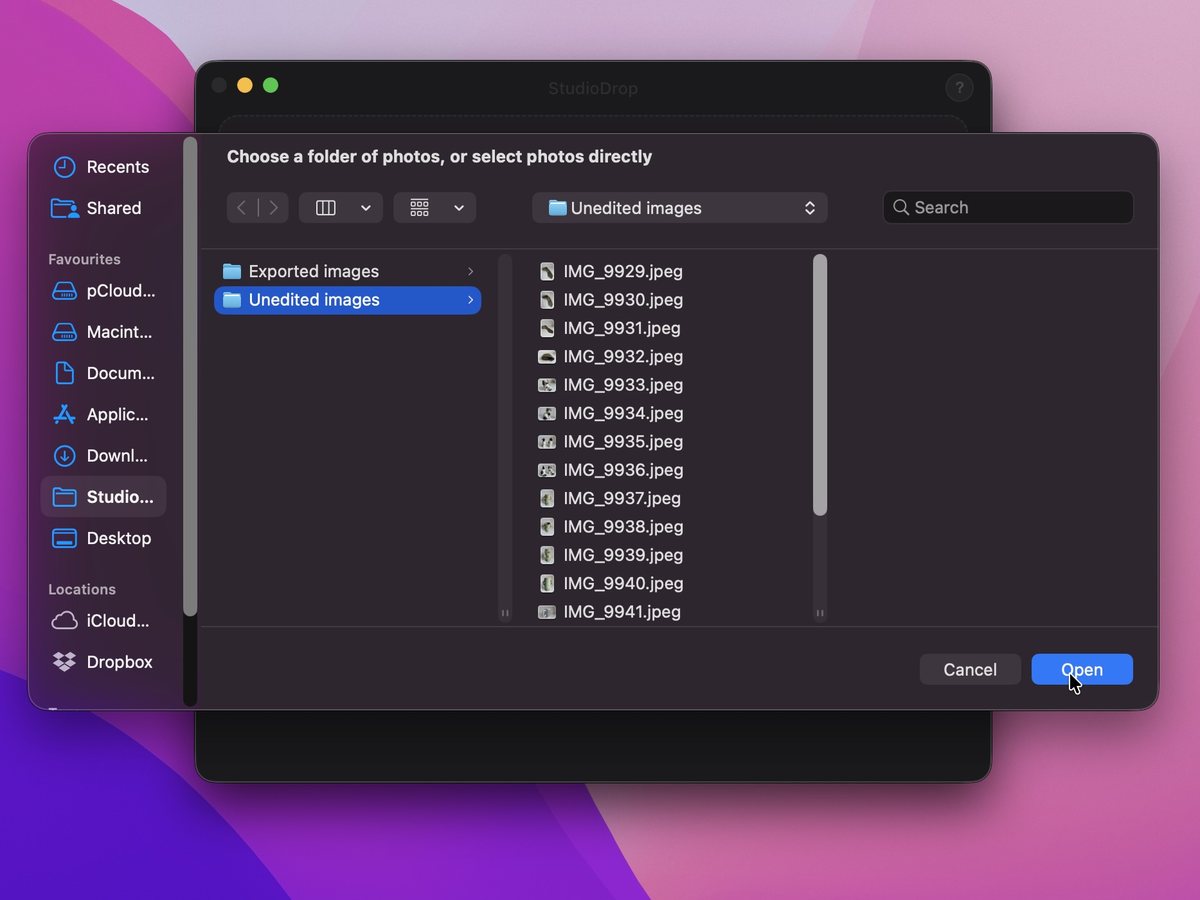This screenshot has height=900, width=1200.
Task: Click the sidebar scrollbar
Action: click(x=190, y=378)
